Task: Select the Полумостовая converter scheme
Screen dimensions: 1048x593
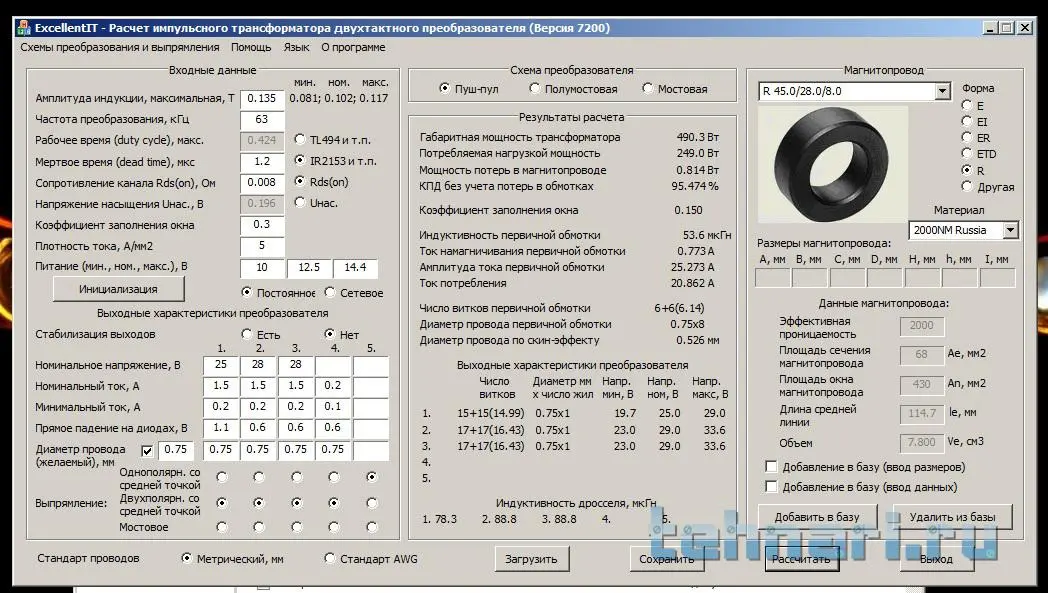Action: point(535,88)
